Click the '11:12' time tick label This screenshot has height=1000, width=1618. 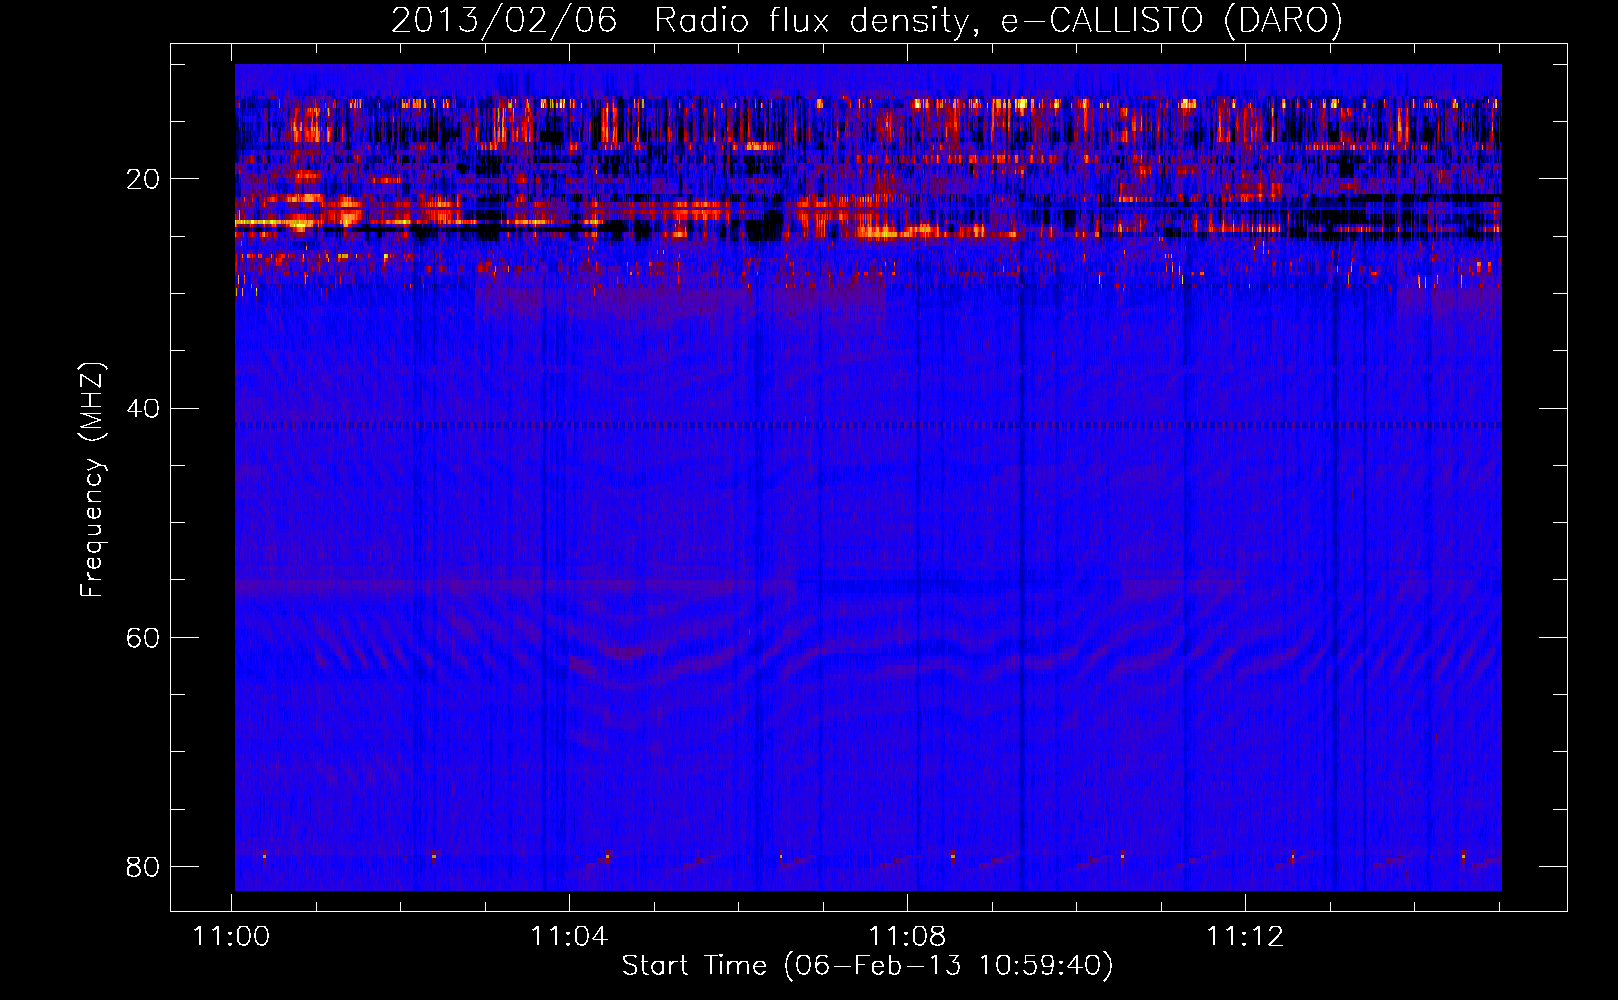pyautogui.click(x=1245, y=937)
